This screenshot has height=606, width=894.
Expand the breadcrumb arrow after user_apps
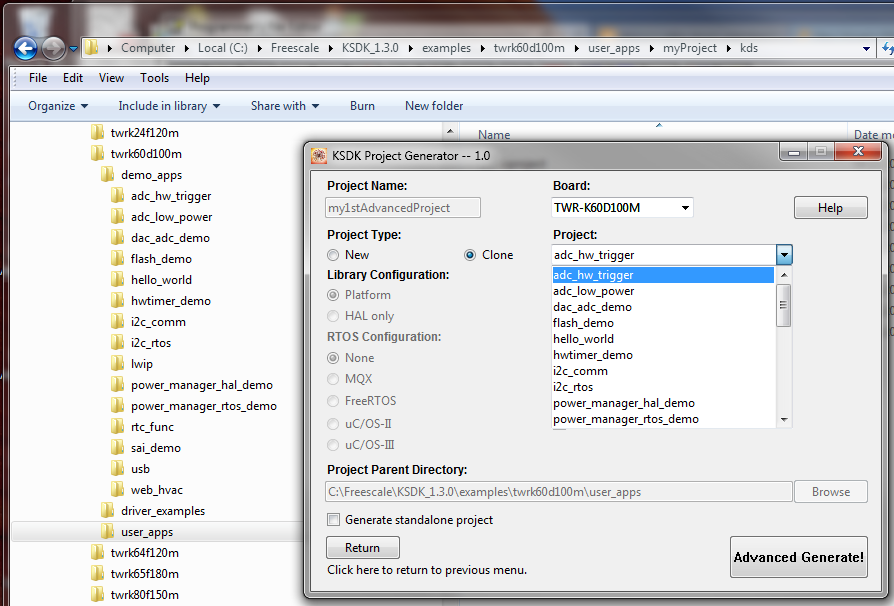[x=651, y=48]
